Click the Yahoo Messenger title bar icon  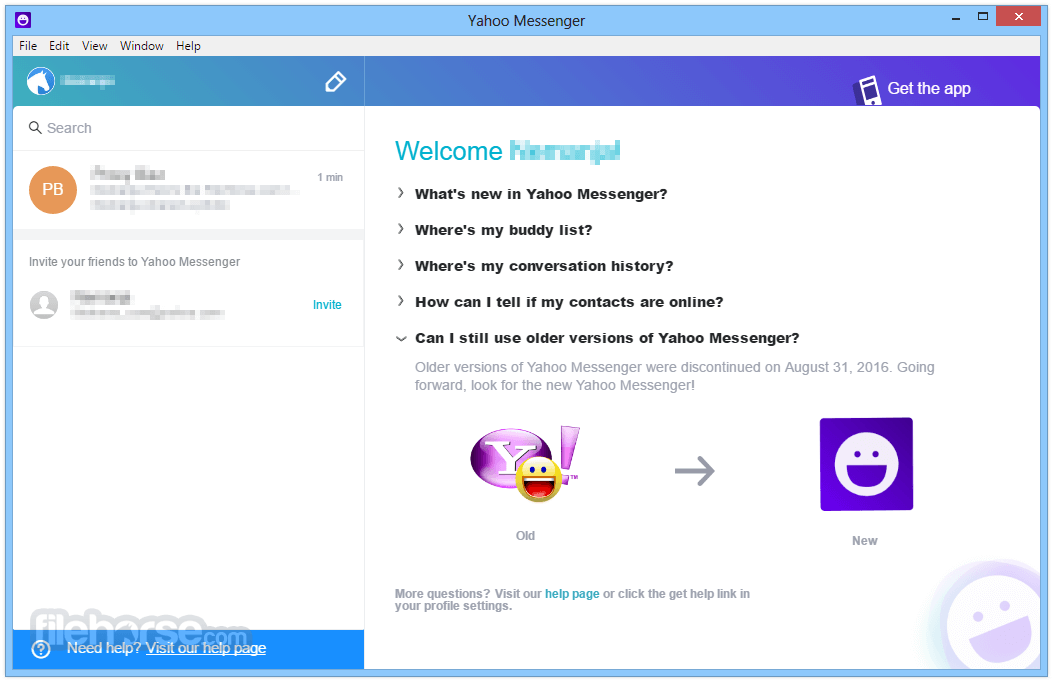23,20
